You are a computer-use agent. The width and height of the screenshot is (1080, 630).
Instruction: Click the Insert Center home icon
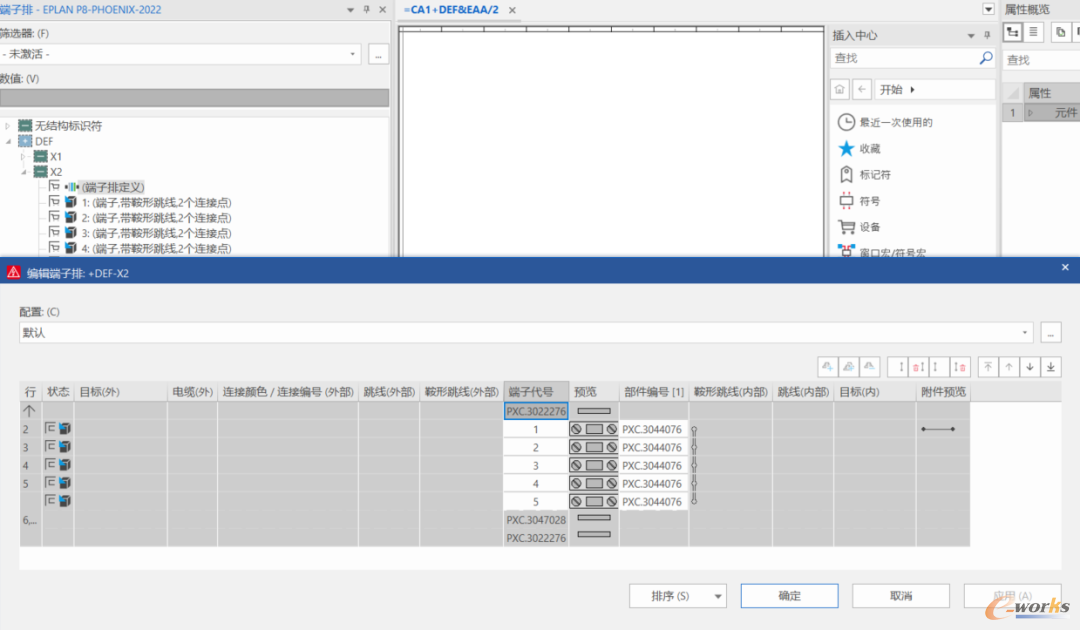pyautogui.click(x=840, y=90)
